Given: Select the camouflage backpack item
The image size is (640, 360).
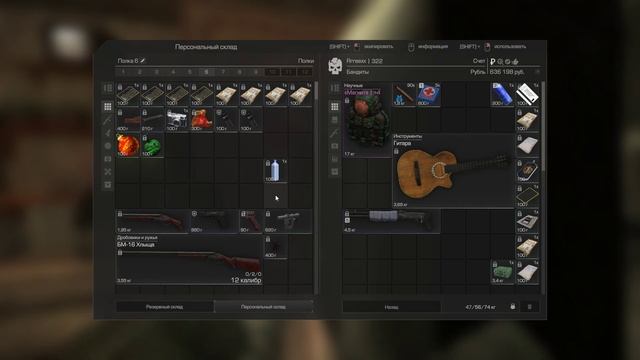Looking at the screenshot, I should (367, 120).
